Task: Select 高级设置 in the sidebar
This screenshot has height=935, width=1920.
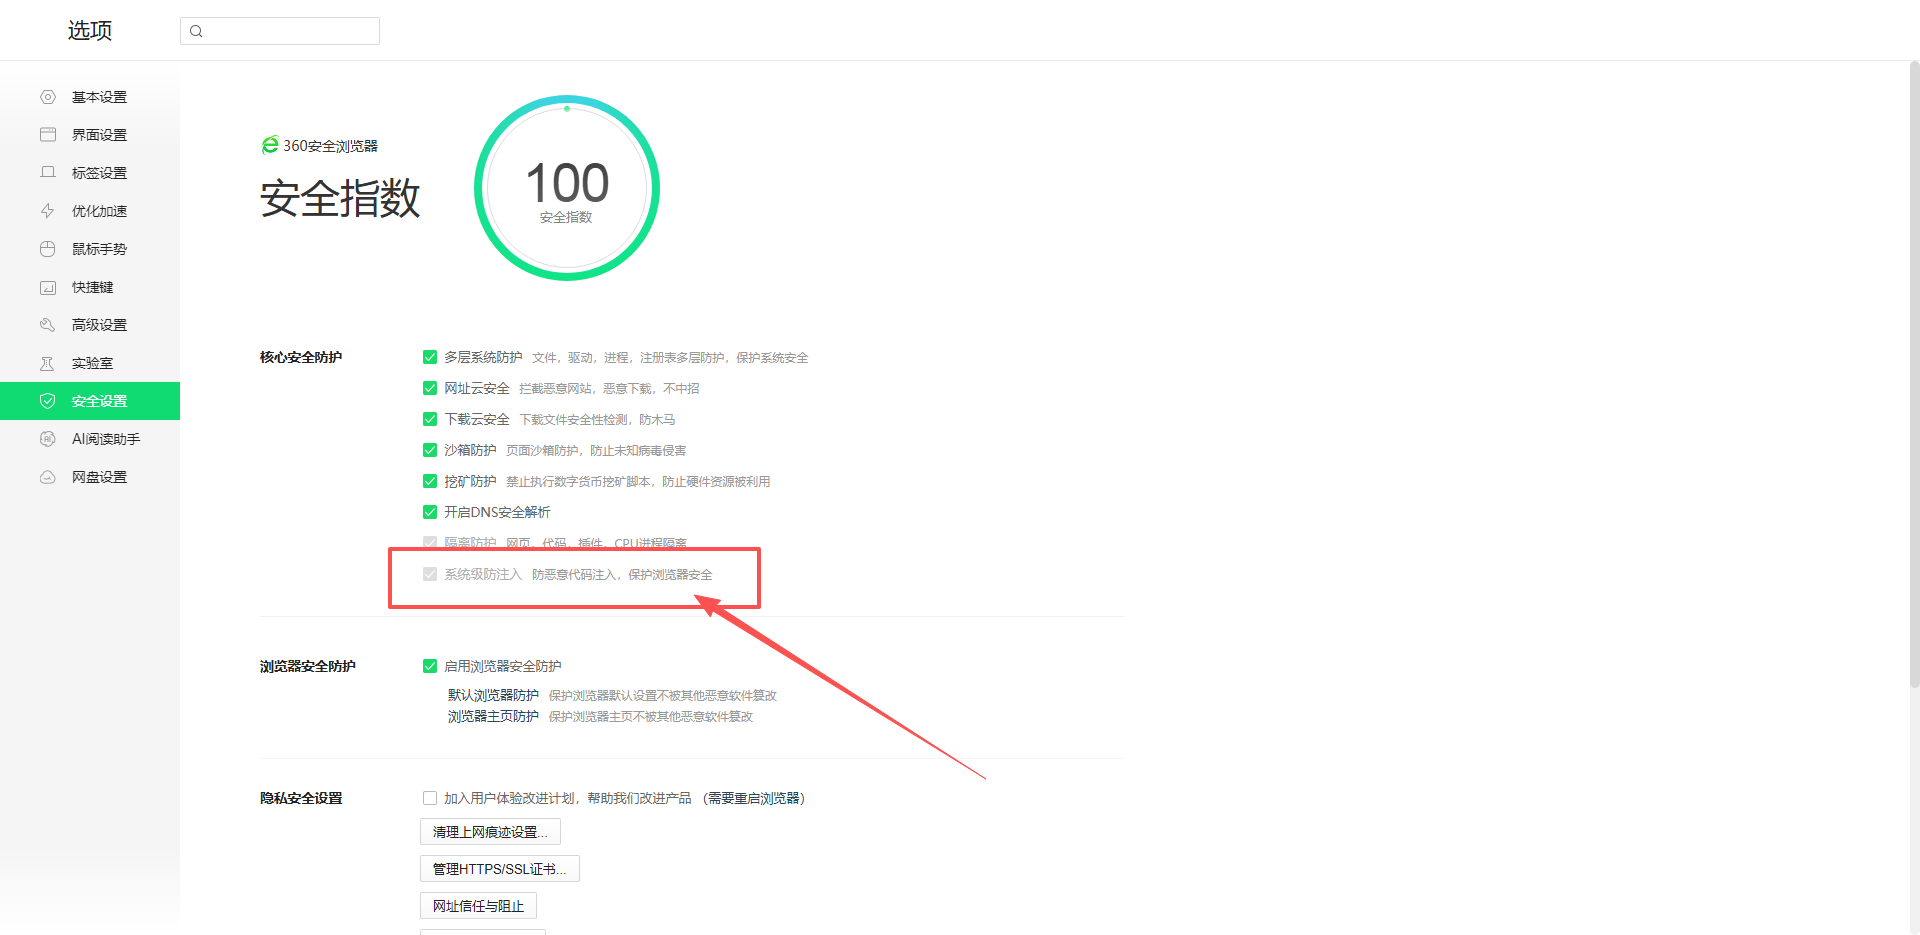Action: [x=90, y=325]
